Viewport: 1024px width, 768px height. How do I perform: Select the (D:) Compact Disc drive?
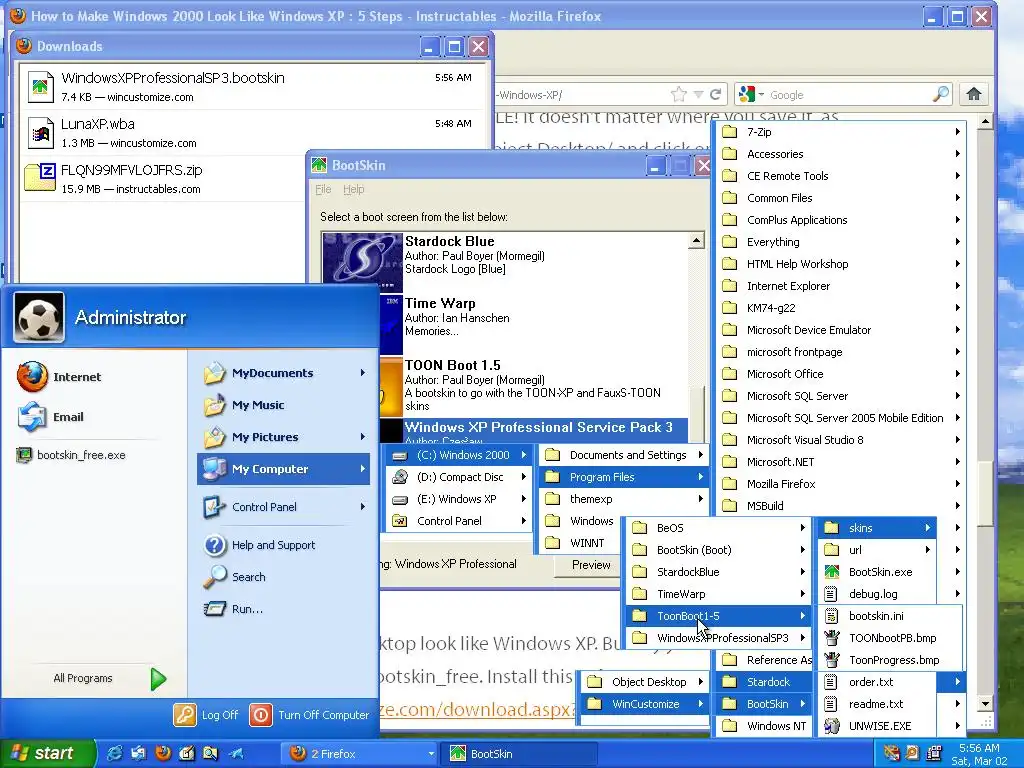(458, 477)
